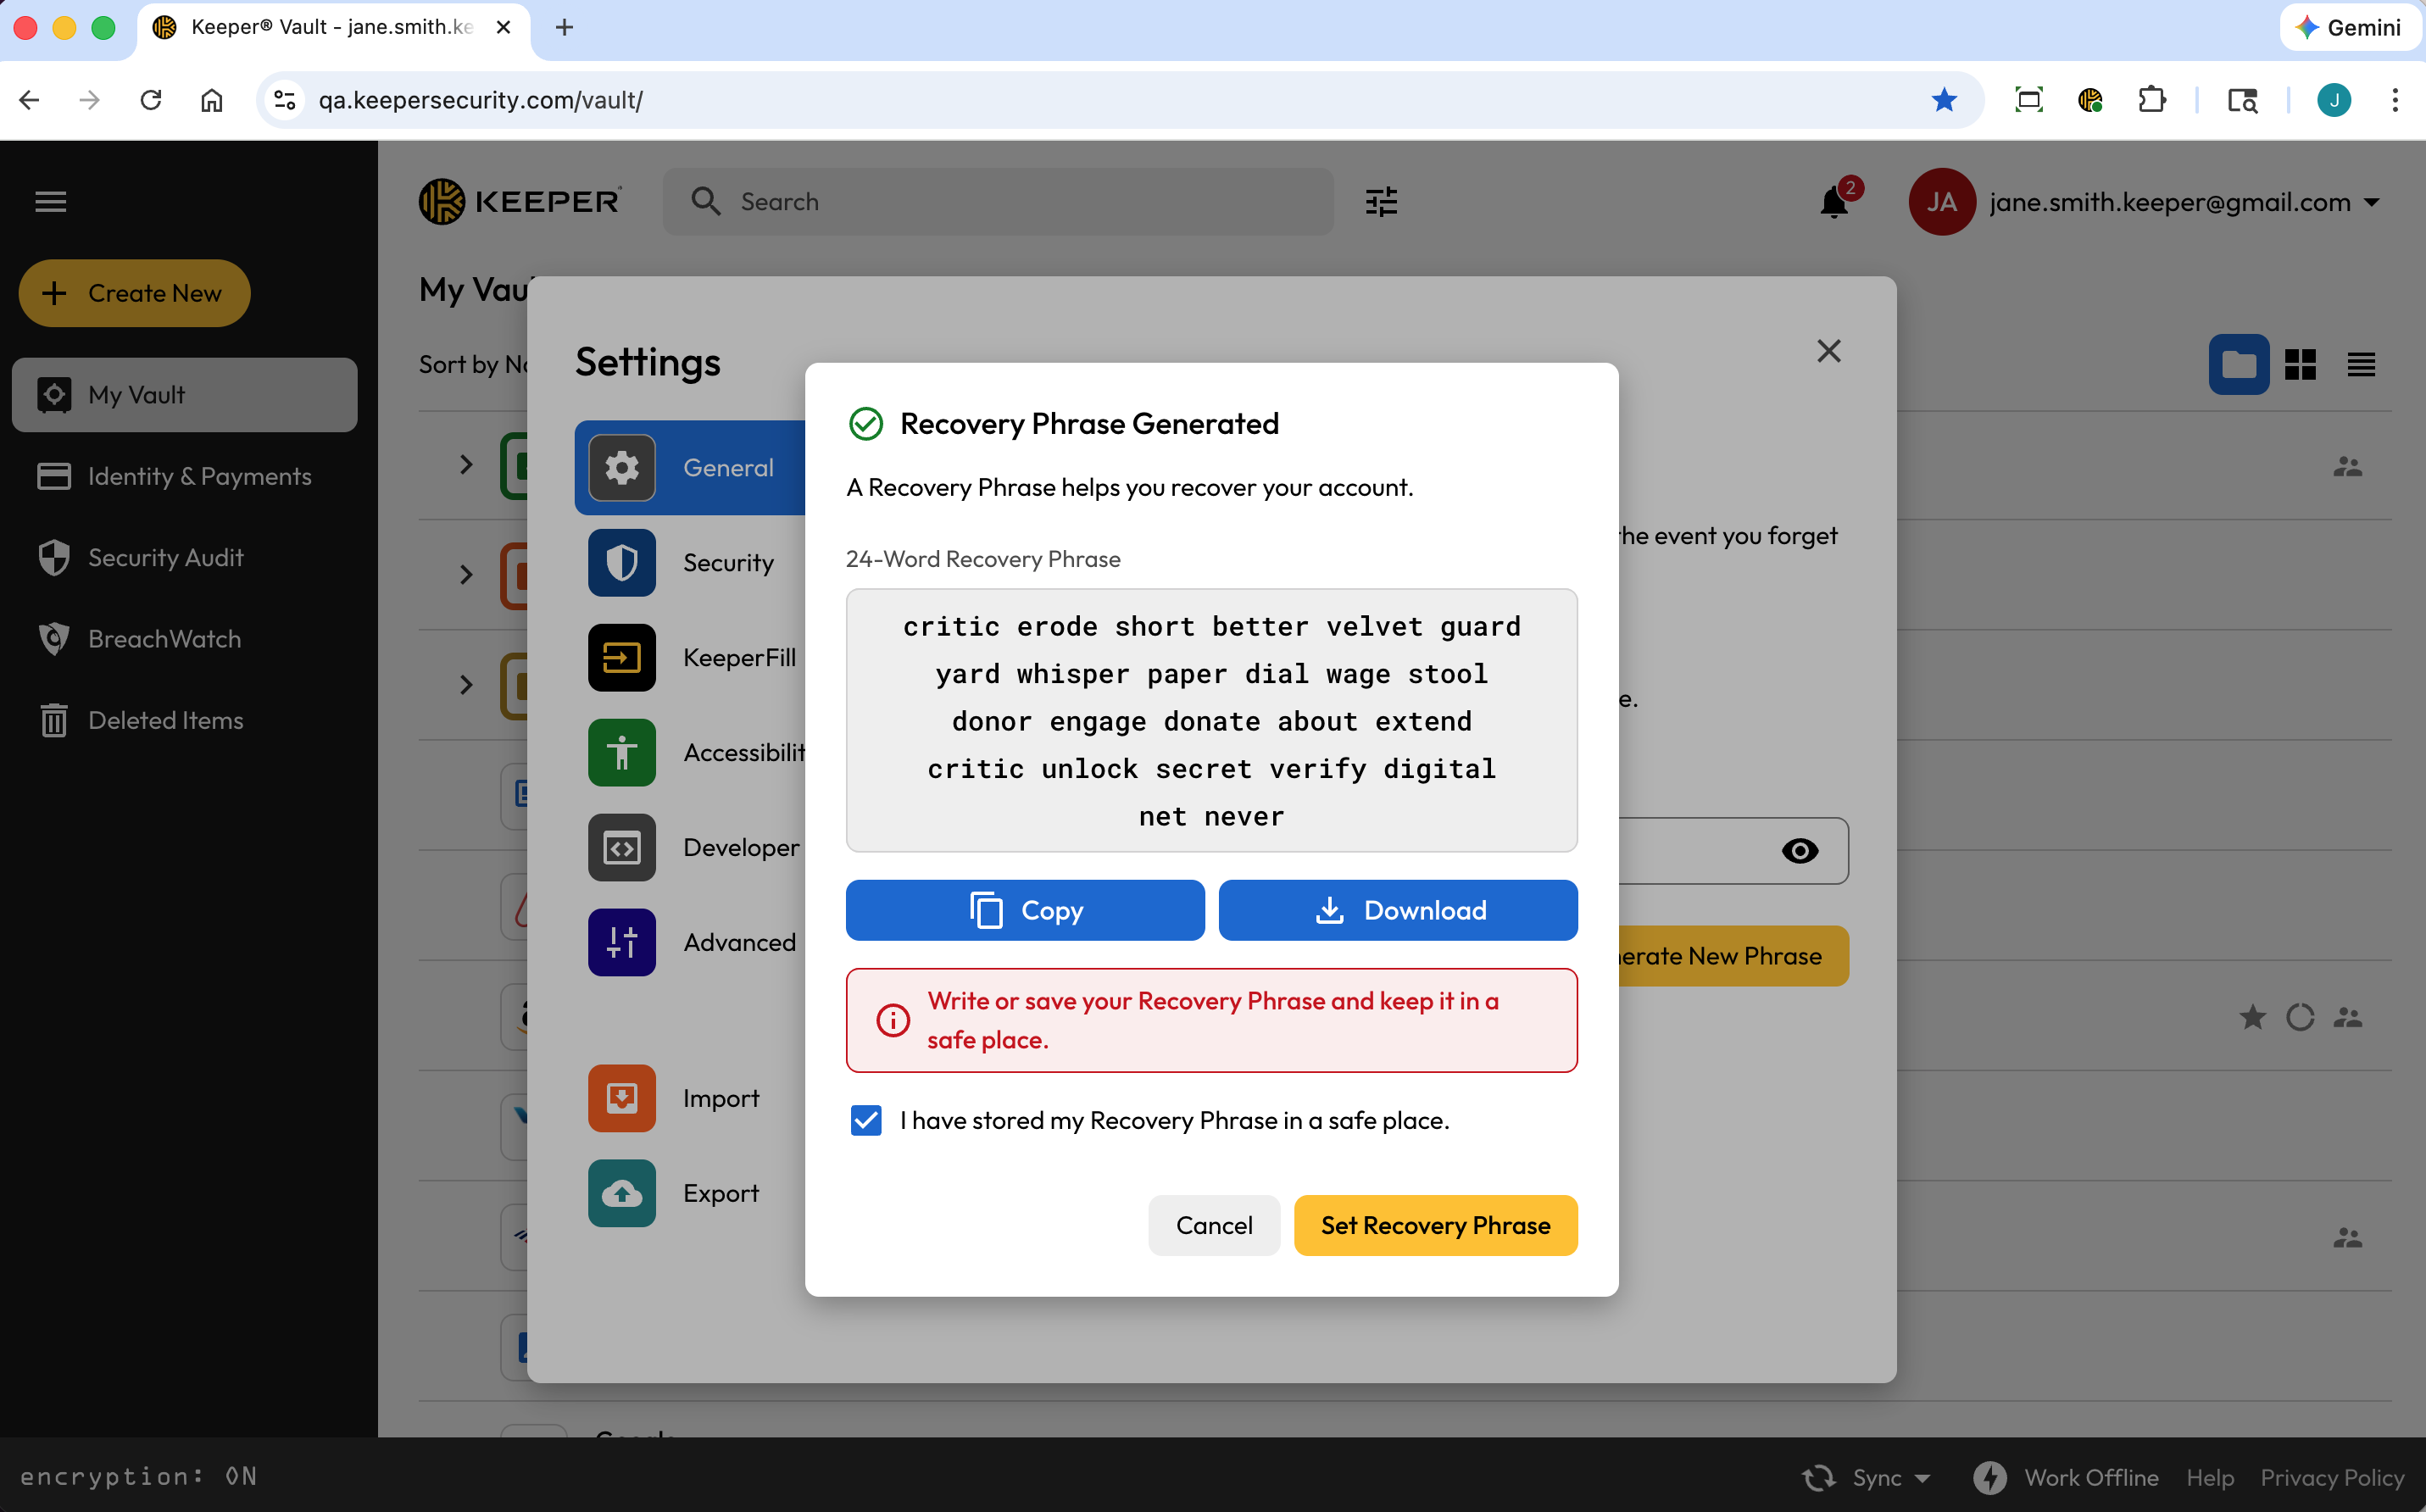Screen dimensions: 2426x1512
Task: Click the BreachWatch sidebar icon
Action: (x=54, y=639)
